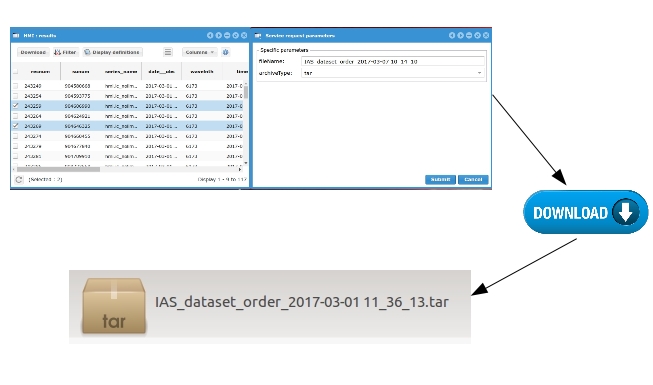Click the Specific parameters fieldset legend
The height and width of the screenshot is (385, 653).
(284, 50)
